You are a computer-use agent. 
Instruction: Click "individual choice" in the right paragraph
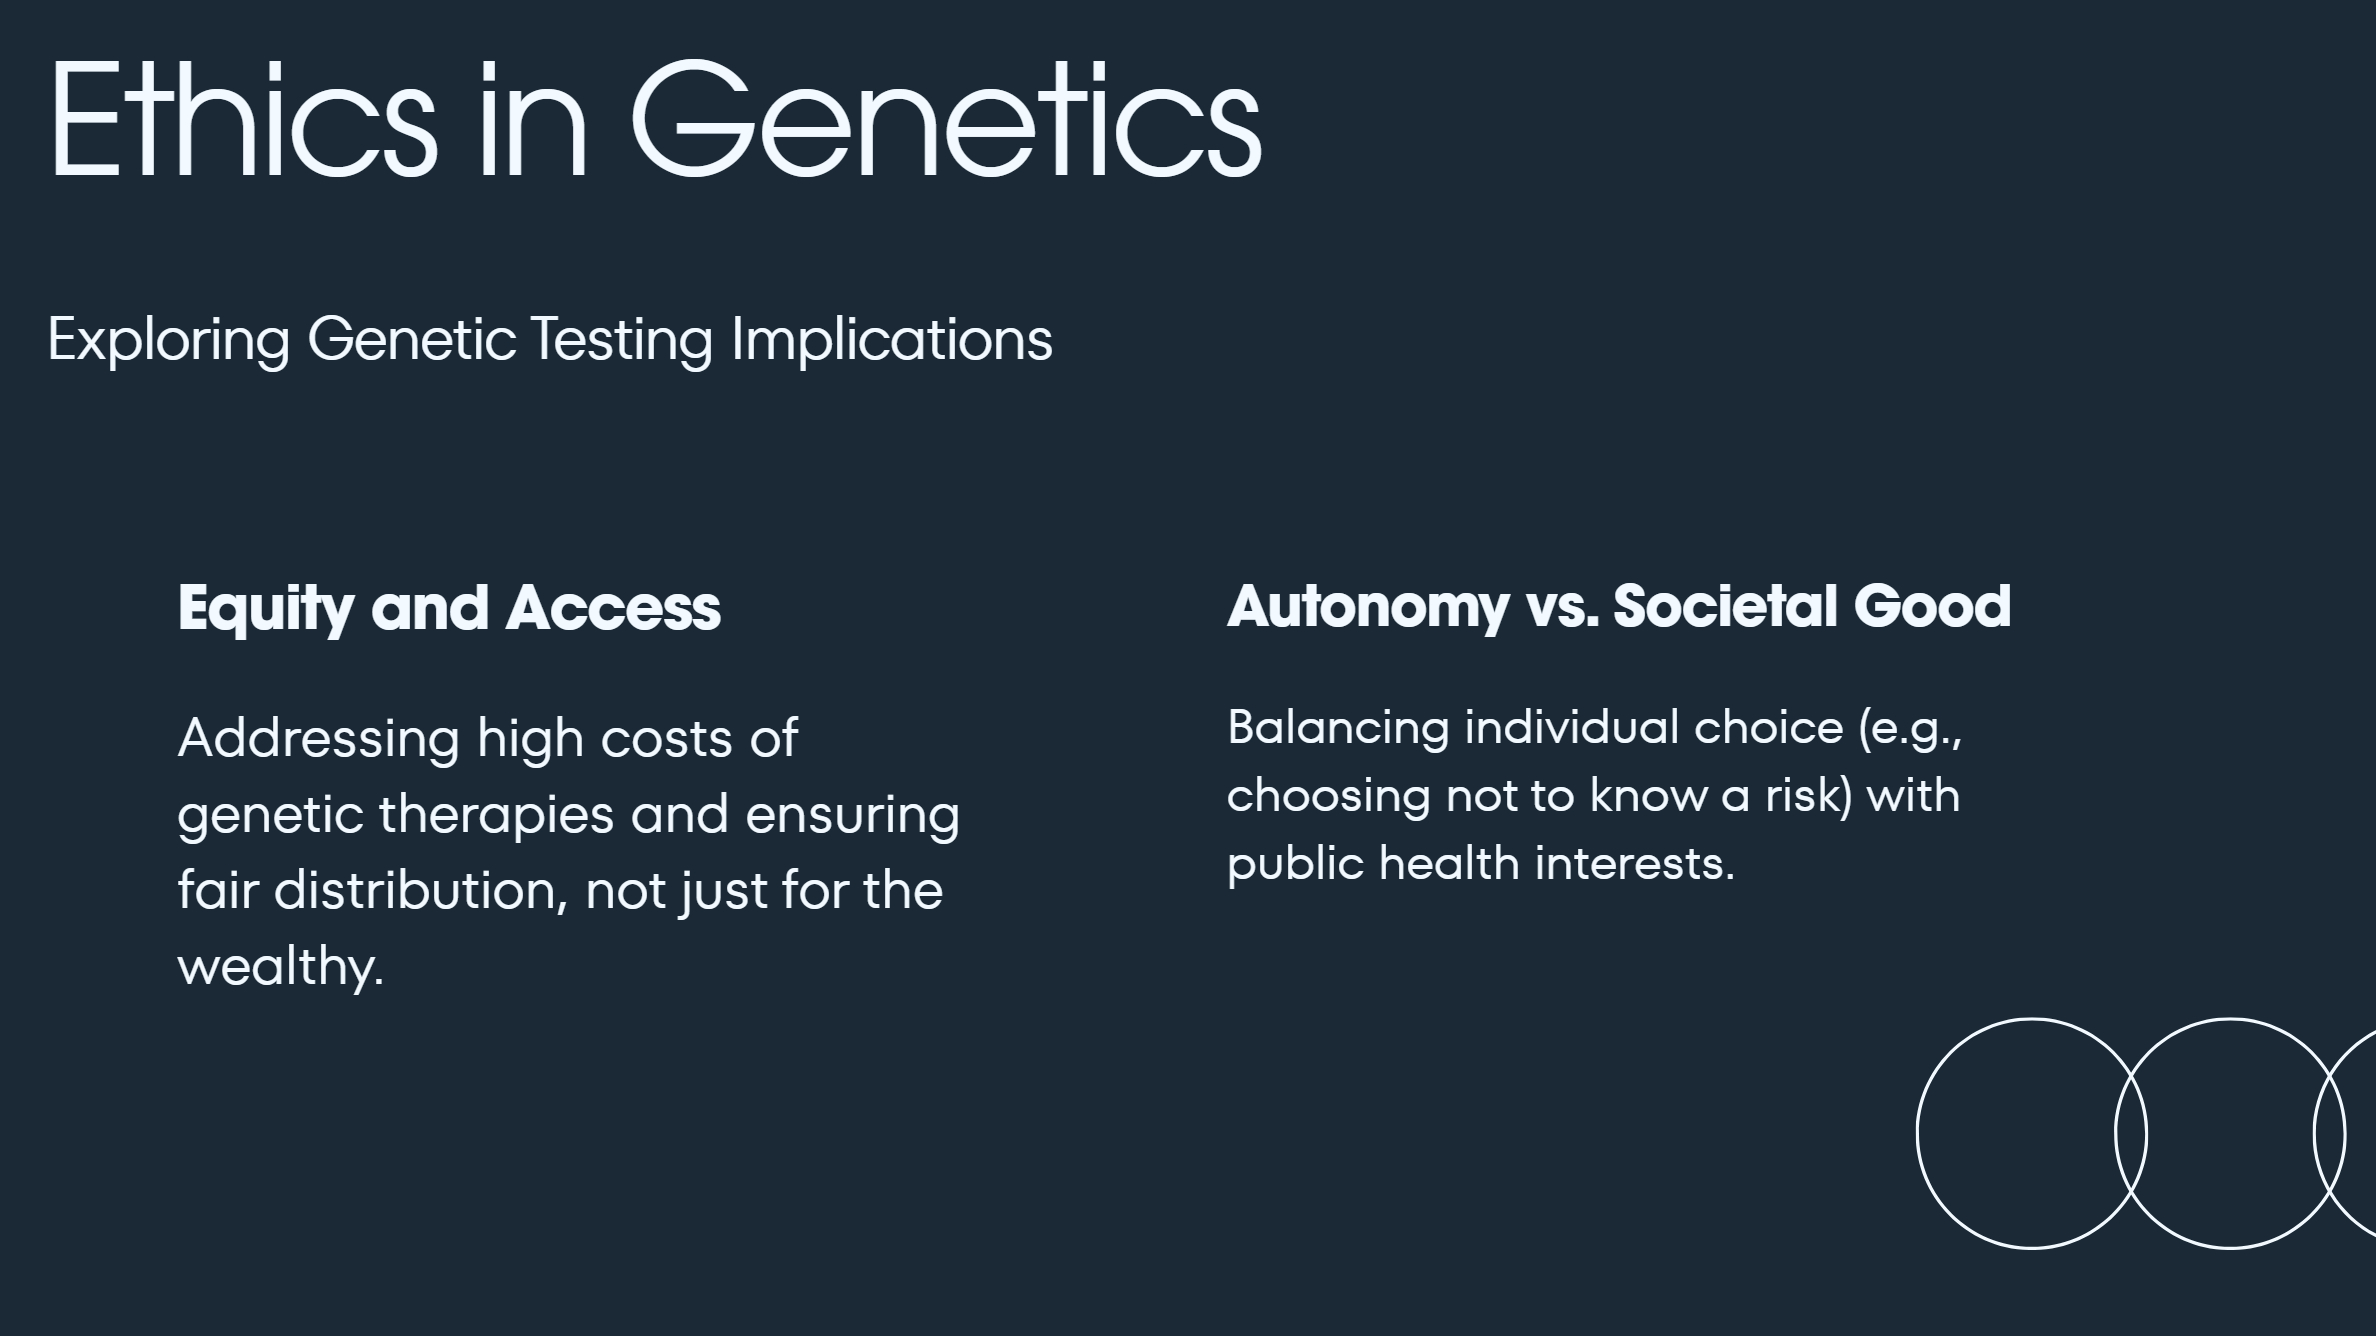click(x=1653, y=727)
